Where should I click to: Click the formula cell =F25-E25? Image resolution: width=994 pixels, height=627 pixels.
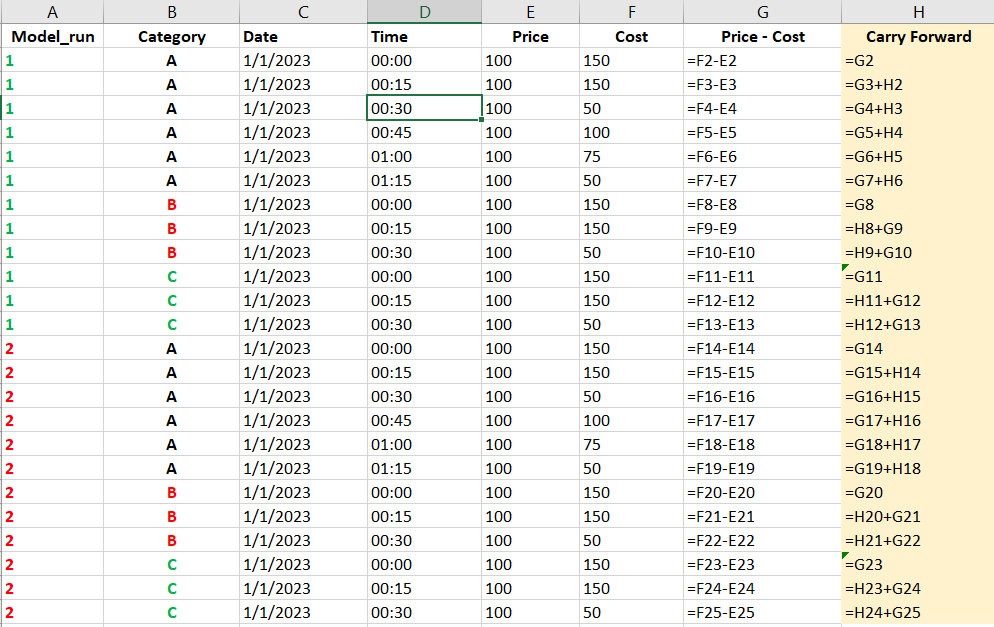[763, 612]
